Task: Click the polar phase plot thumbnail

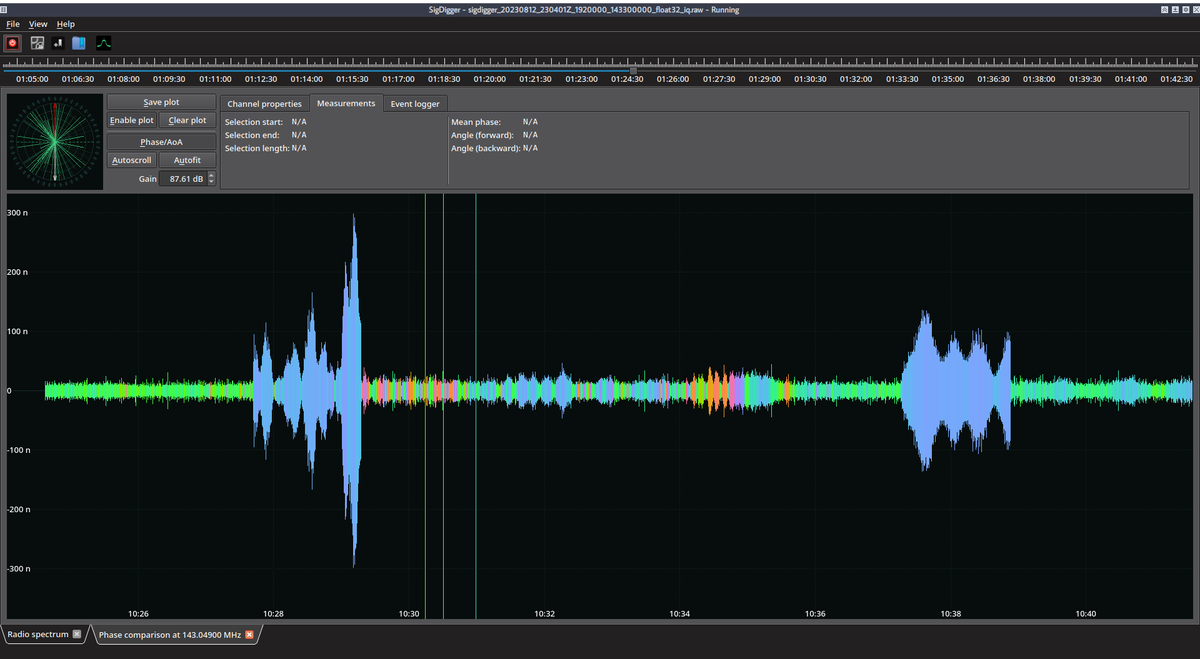Action: tap(55, 141)
